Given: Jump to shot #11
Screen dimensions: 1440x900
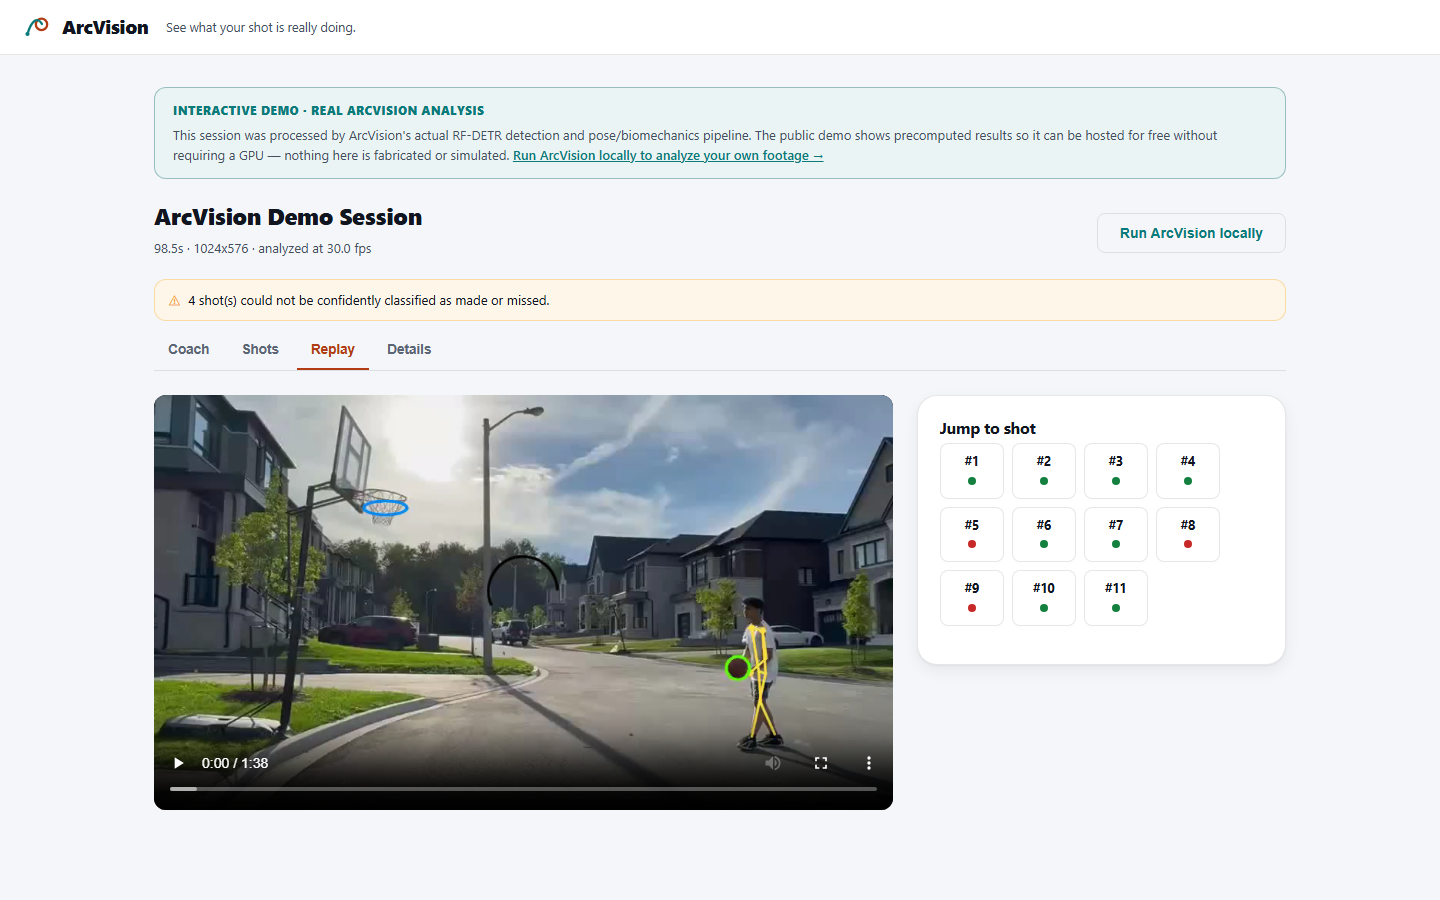Looking at the screenshot, I should pyautogui.click(x=1116, y=598).
